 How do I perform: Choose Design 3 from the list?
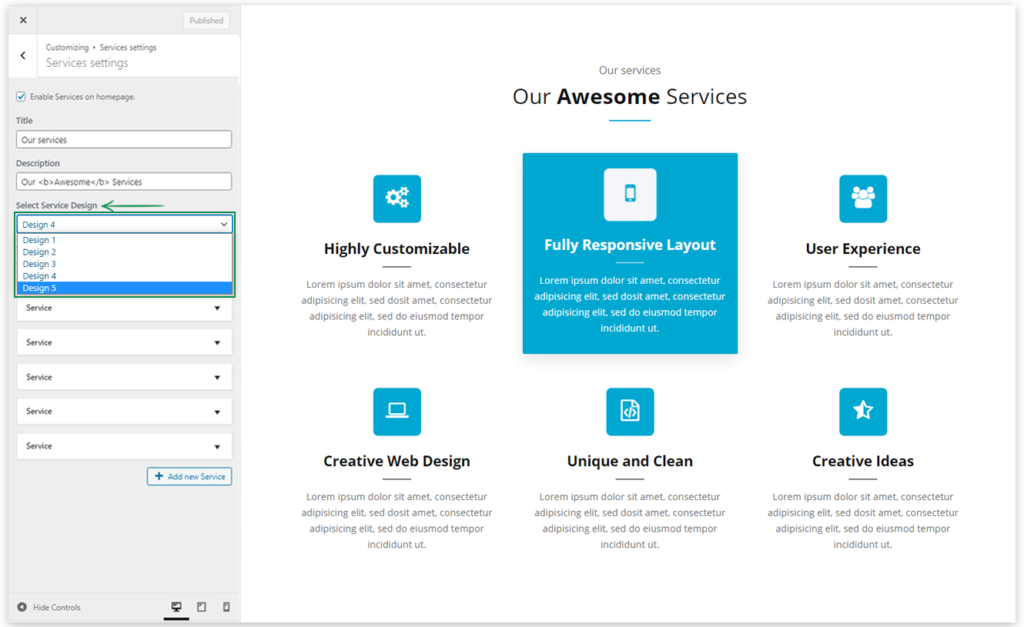point(124,264)
